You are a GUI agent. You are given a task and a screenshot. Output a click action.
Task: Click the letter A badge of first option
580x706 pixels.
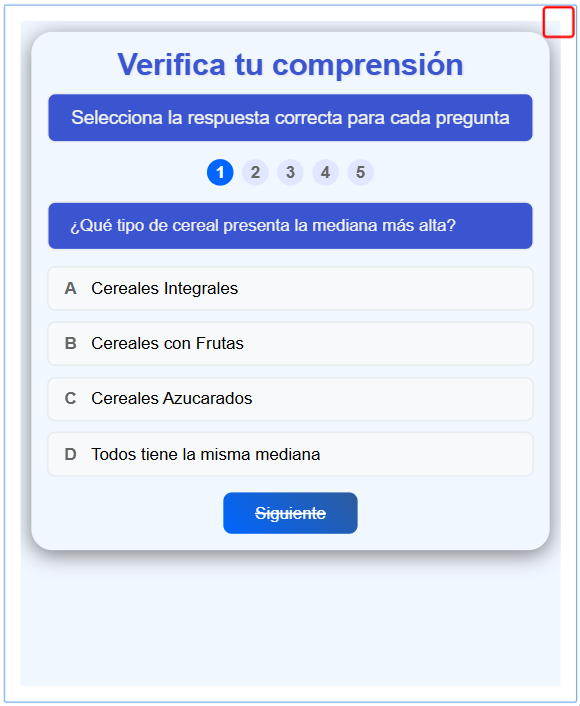click(x=70, y=288)
